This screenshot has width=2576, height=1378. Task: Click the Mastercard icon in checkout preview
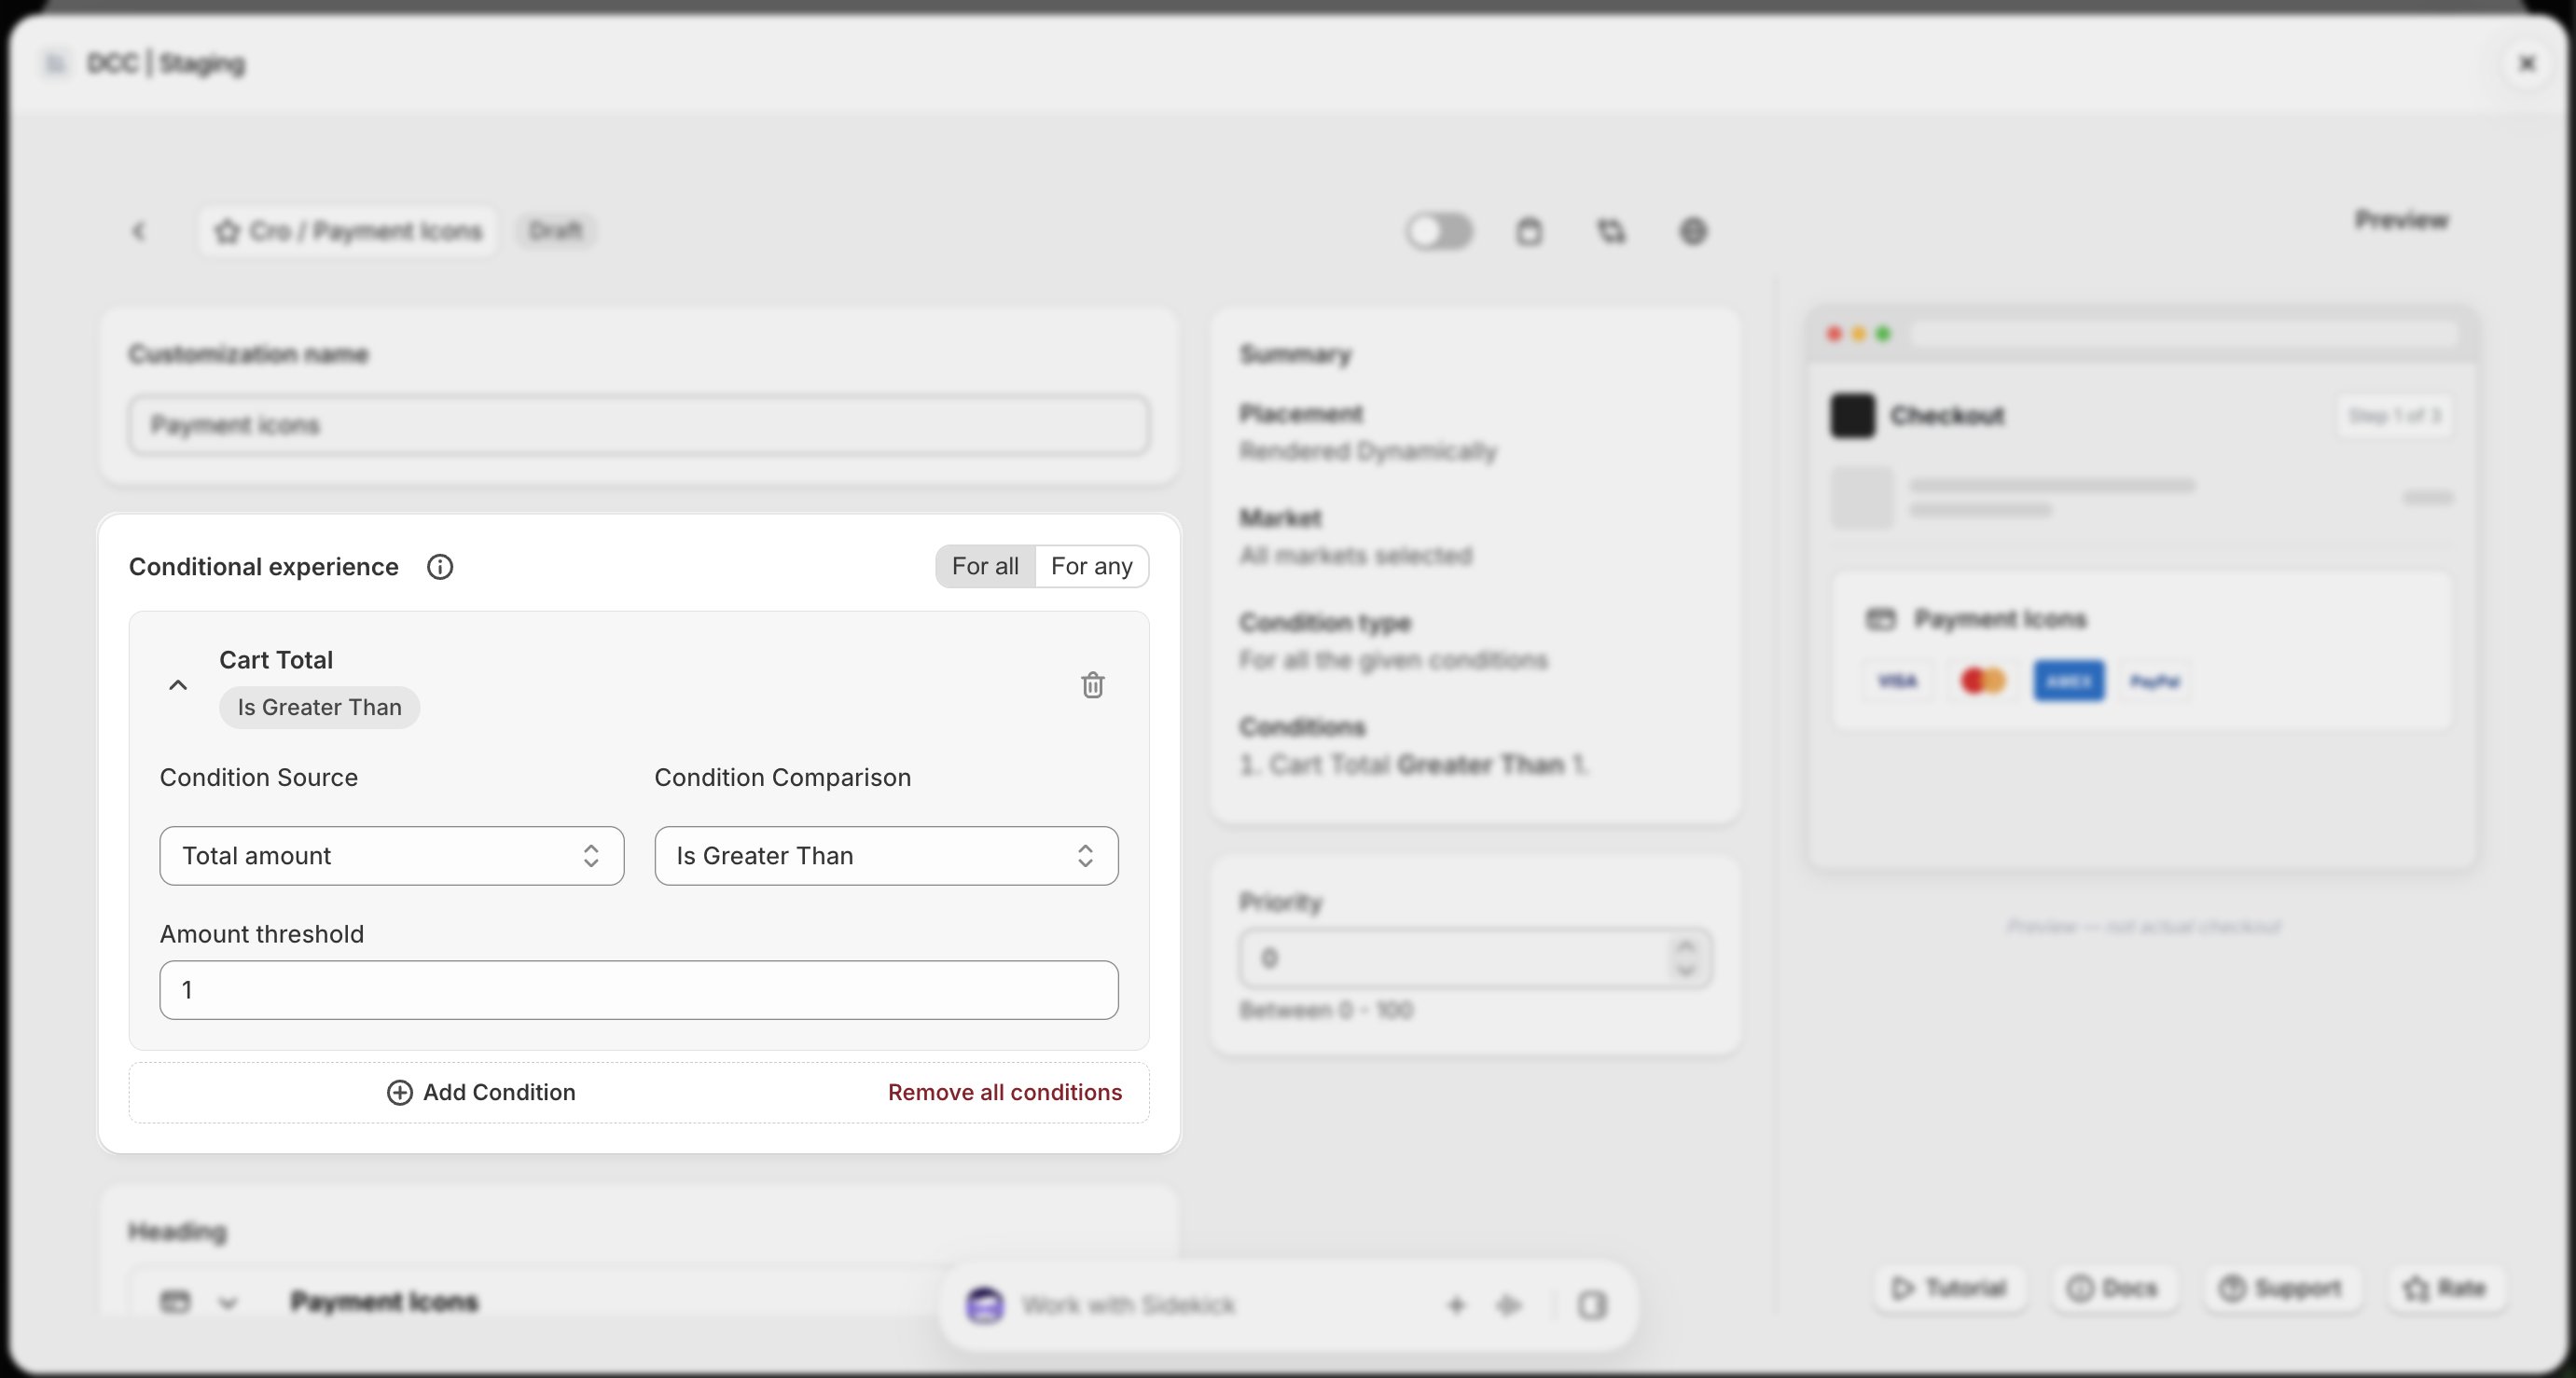tap(1983, 681)
